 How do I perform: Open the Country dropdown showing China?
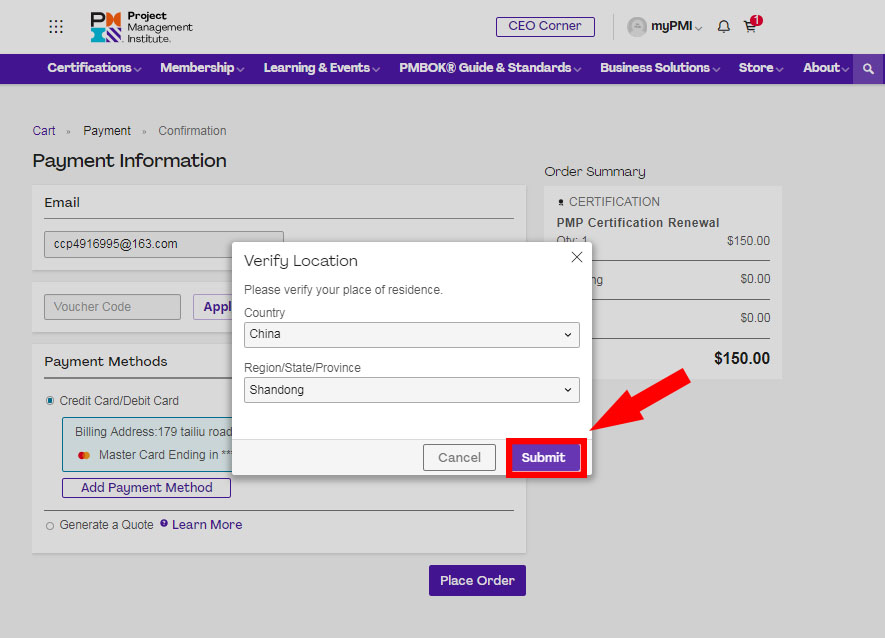[x=411, y=335]
